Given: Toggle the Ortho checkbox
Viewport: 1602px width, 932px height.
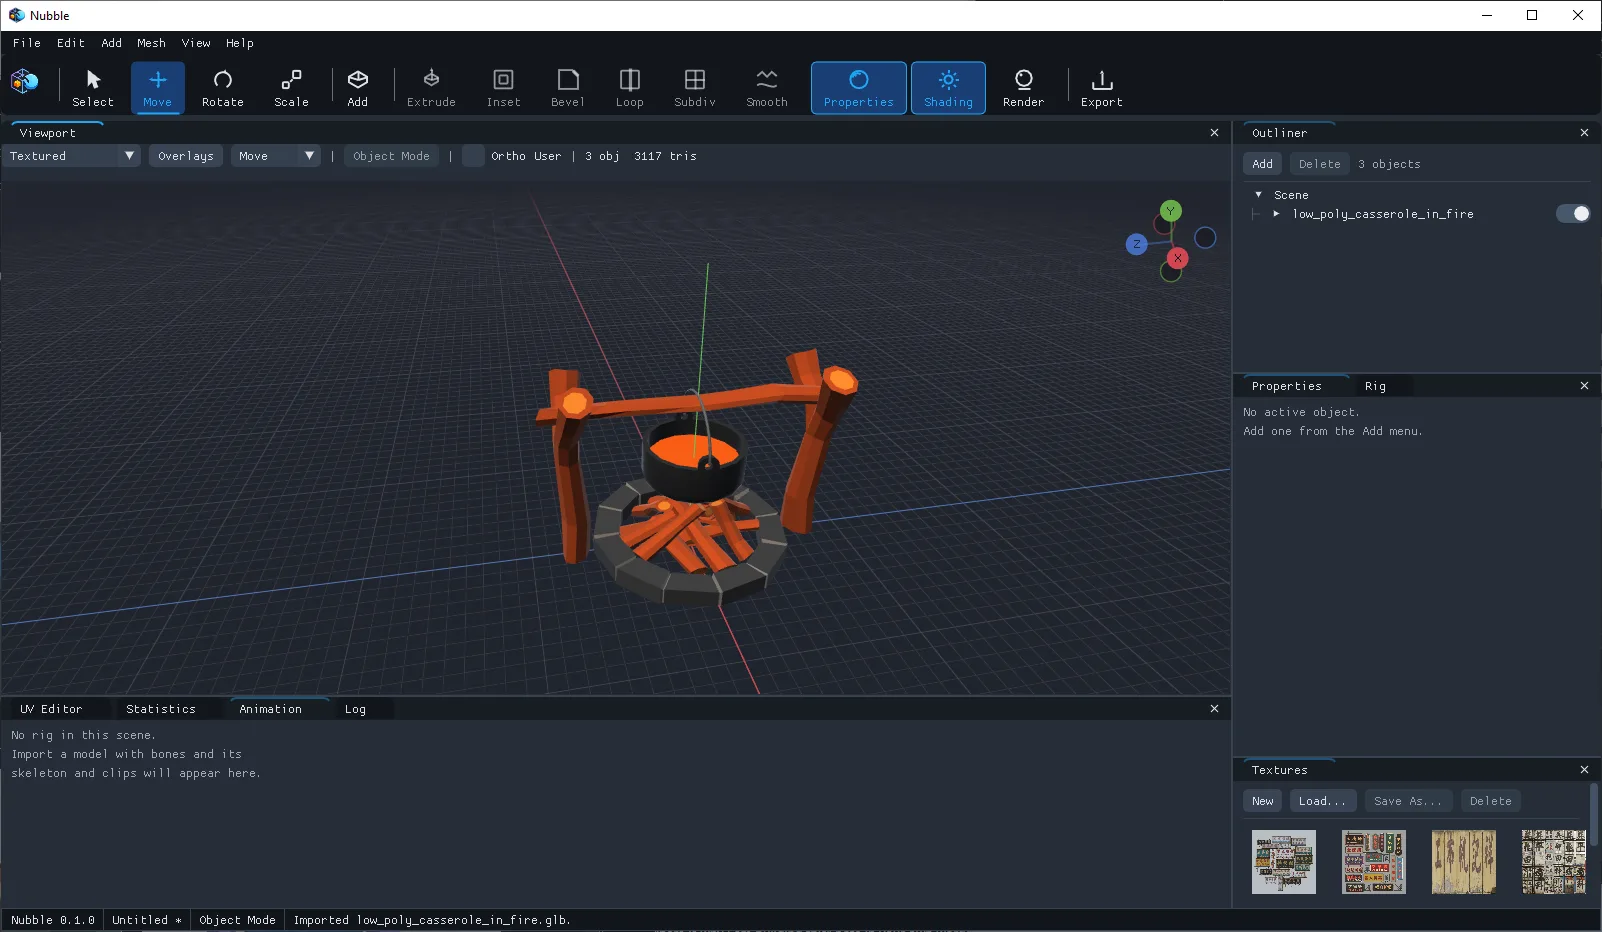Looking at the screenshot, I should pos(474,156).
